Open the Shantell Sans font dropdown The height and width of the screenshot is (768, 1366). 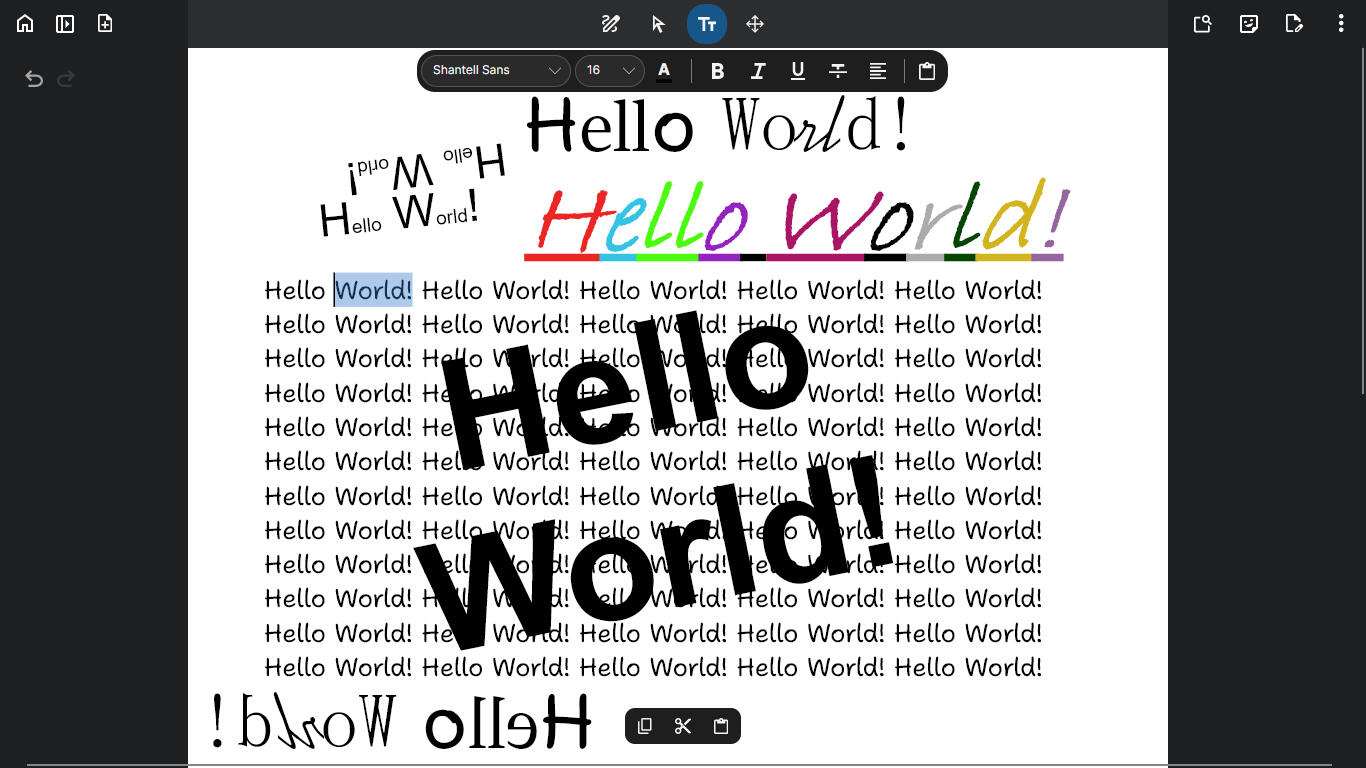pos(496,71)
